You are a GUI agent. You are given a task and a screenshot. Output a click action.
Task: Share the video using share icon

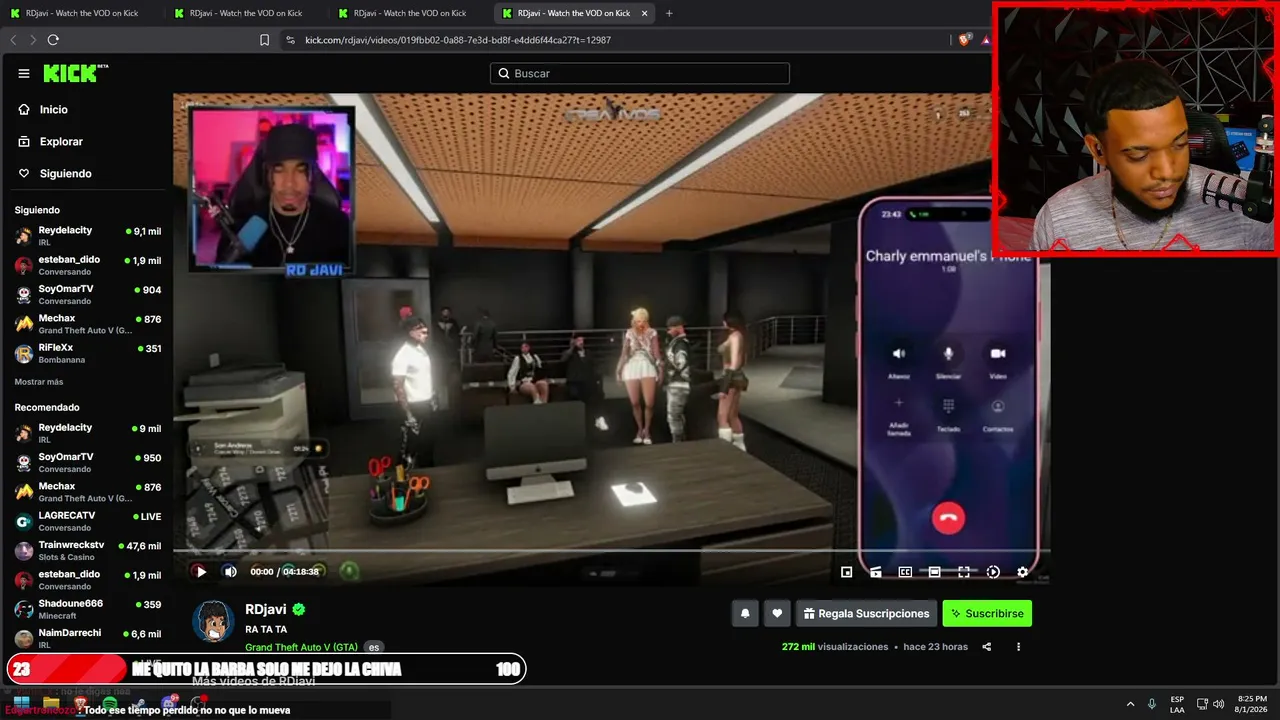point(987,647)
